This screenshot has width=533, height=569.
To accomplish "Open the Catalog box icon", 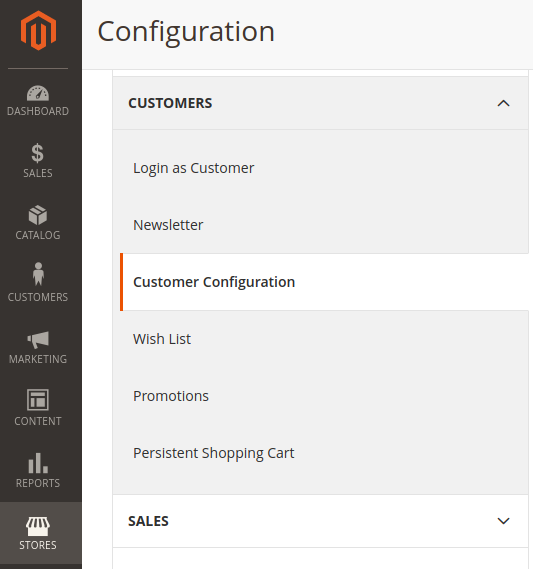I will 38,215.
